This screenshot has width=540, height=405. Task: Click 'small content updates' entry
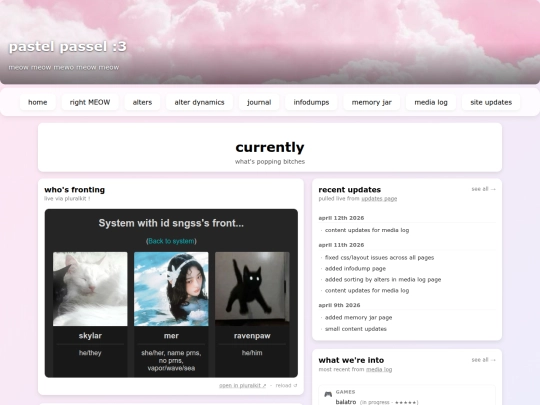(356, 329)
